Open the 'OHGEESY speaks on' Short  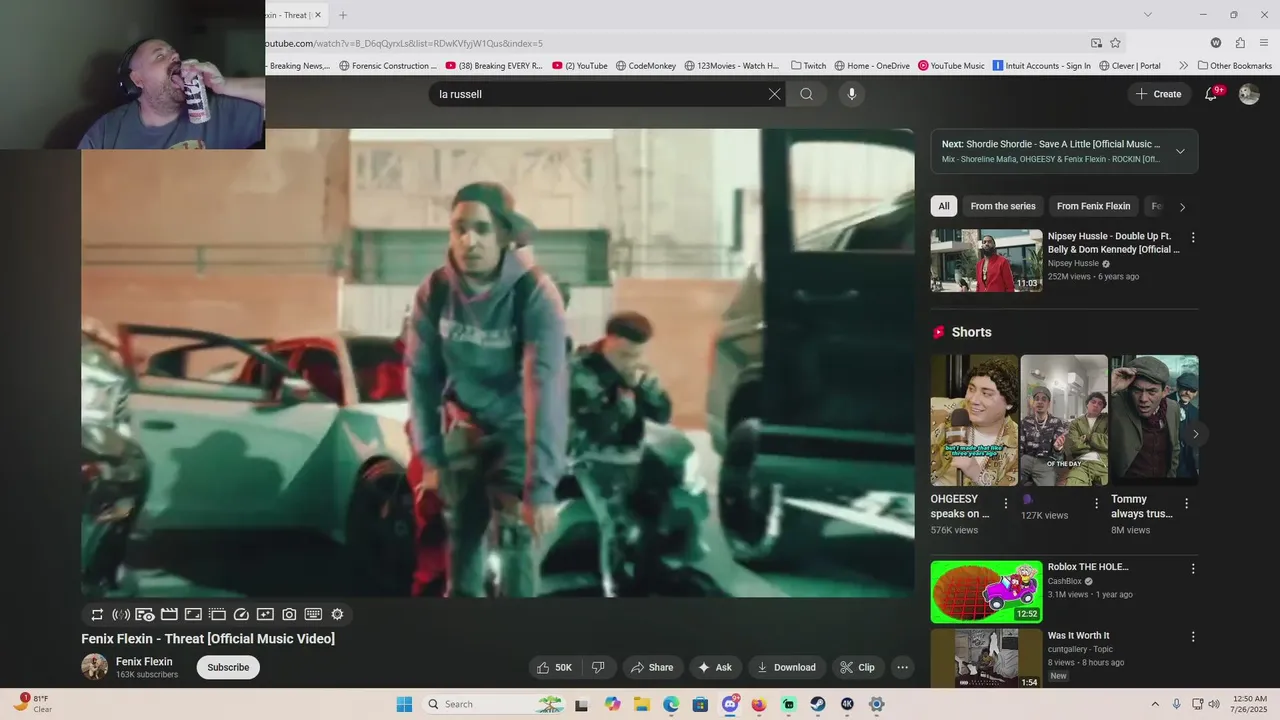[974, 420]
